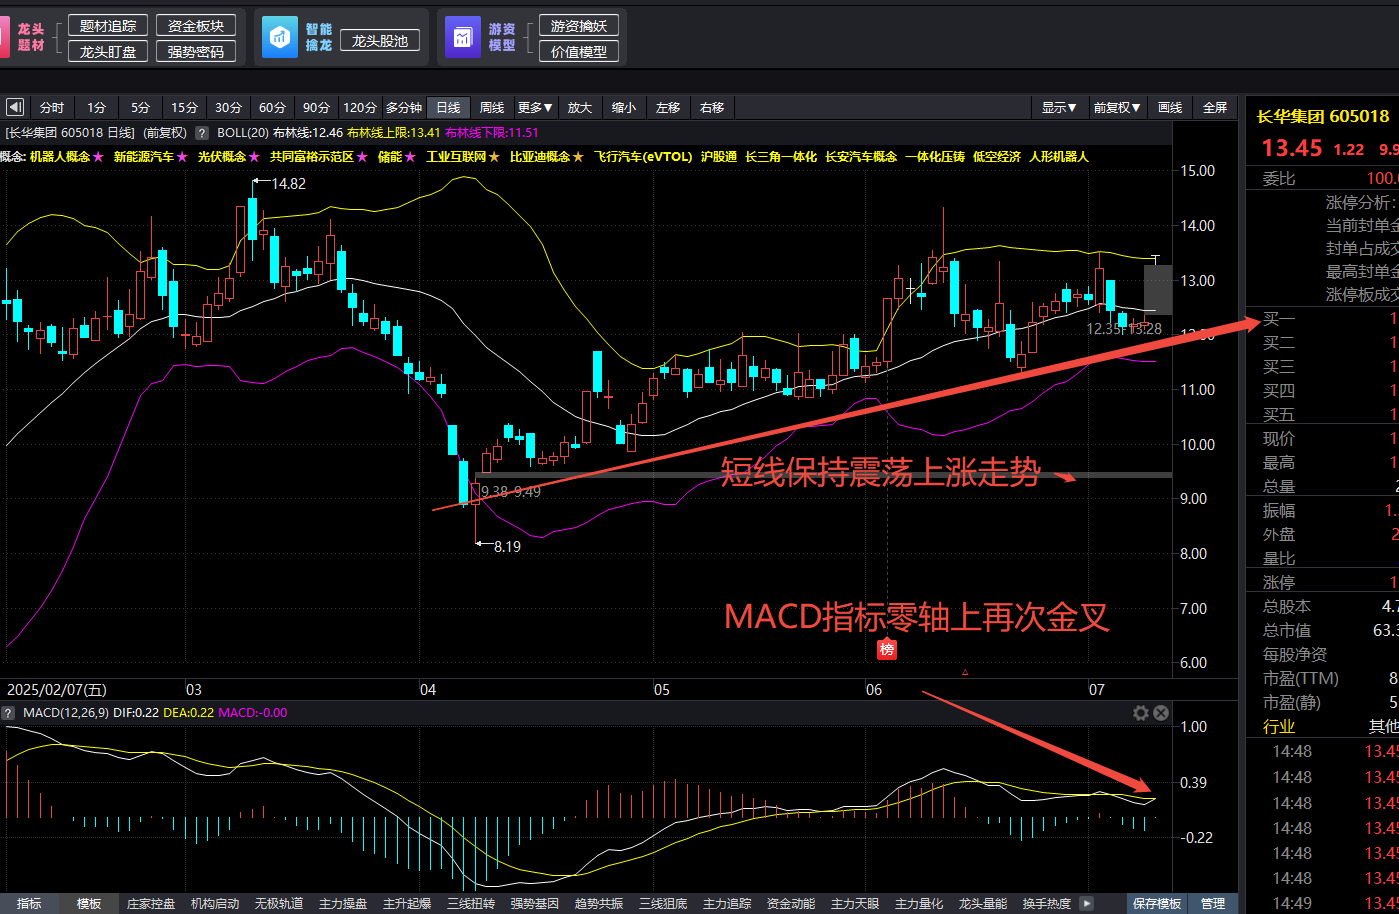Click the 游资模型 purple chart icon

tap(462, 38)
